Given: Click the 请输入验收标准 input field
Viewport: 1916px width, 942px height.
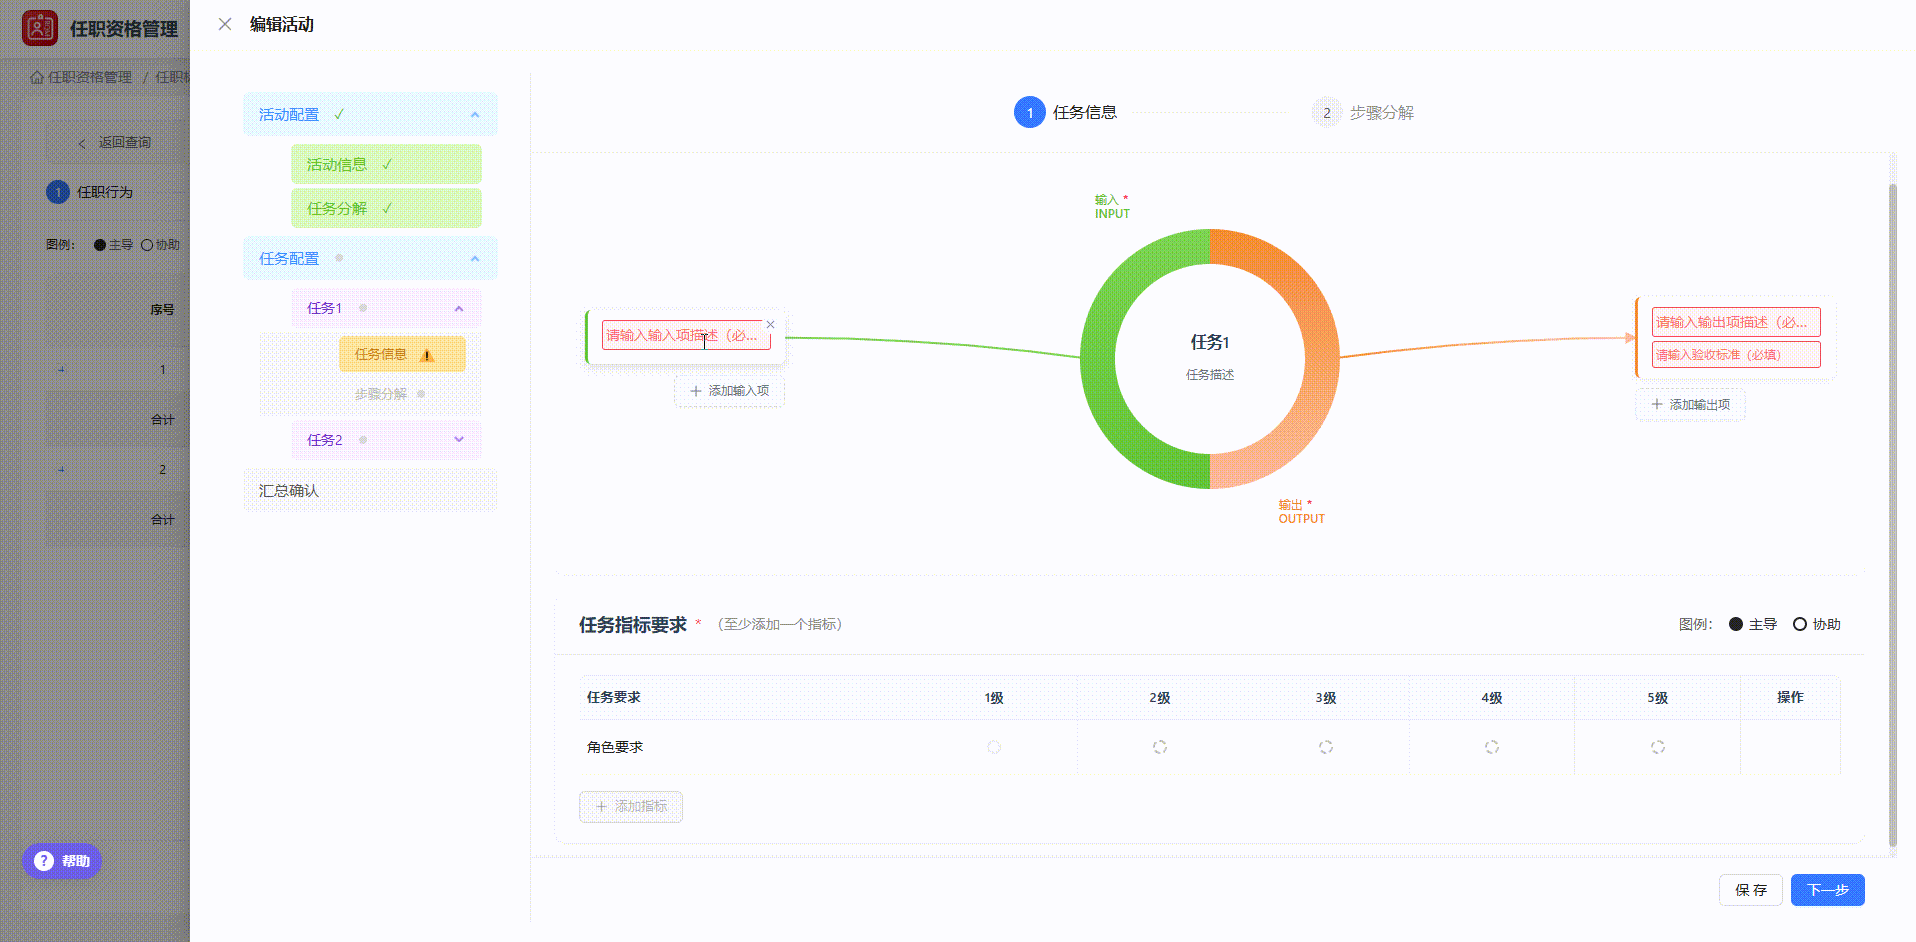Looking at the screenshot, I should click(x=1735, y=355).
